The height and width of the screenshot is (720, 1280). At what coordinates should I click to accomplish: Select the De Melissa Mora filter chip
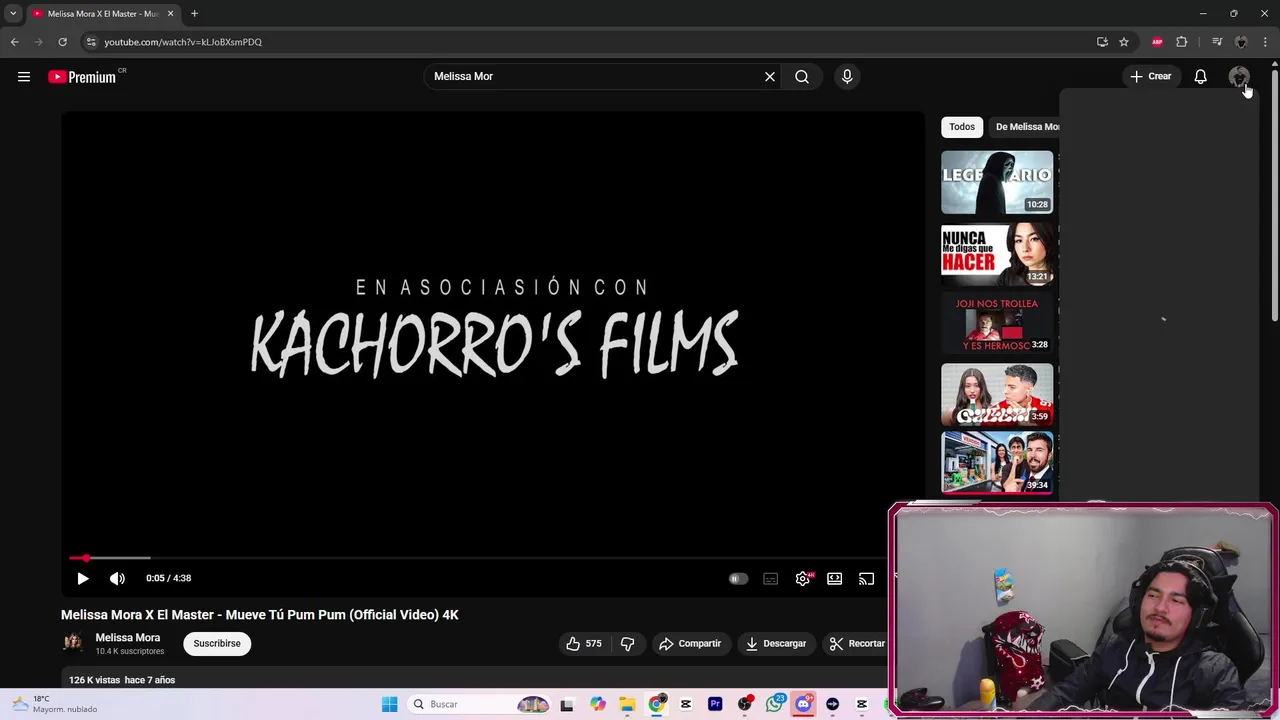click(x=1026, y=127)
